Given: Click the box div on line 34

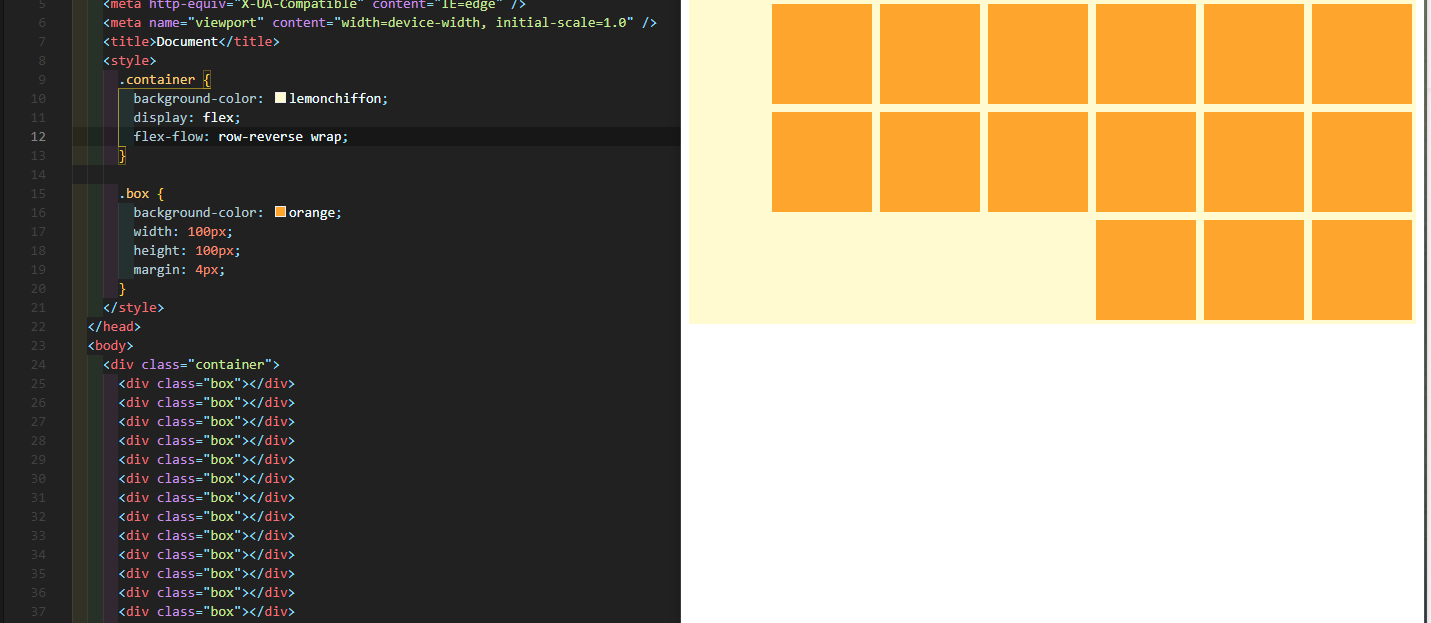Looking at the screenshot, I should tap(206, 554).
